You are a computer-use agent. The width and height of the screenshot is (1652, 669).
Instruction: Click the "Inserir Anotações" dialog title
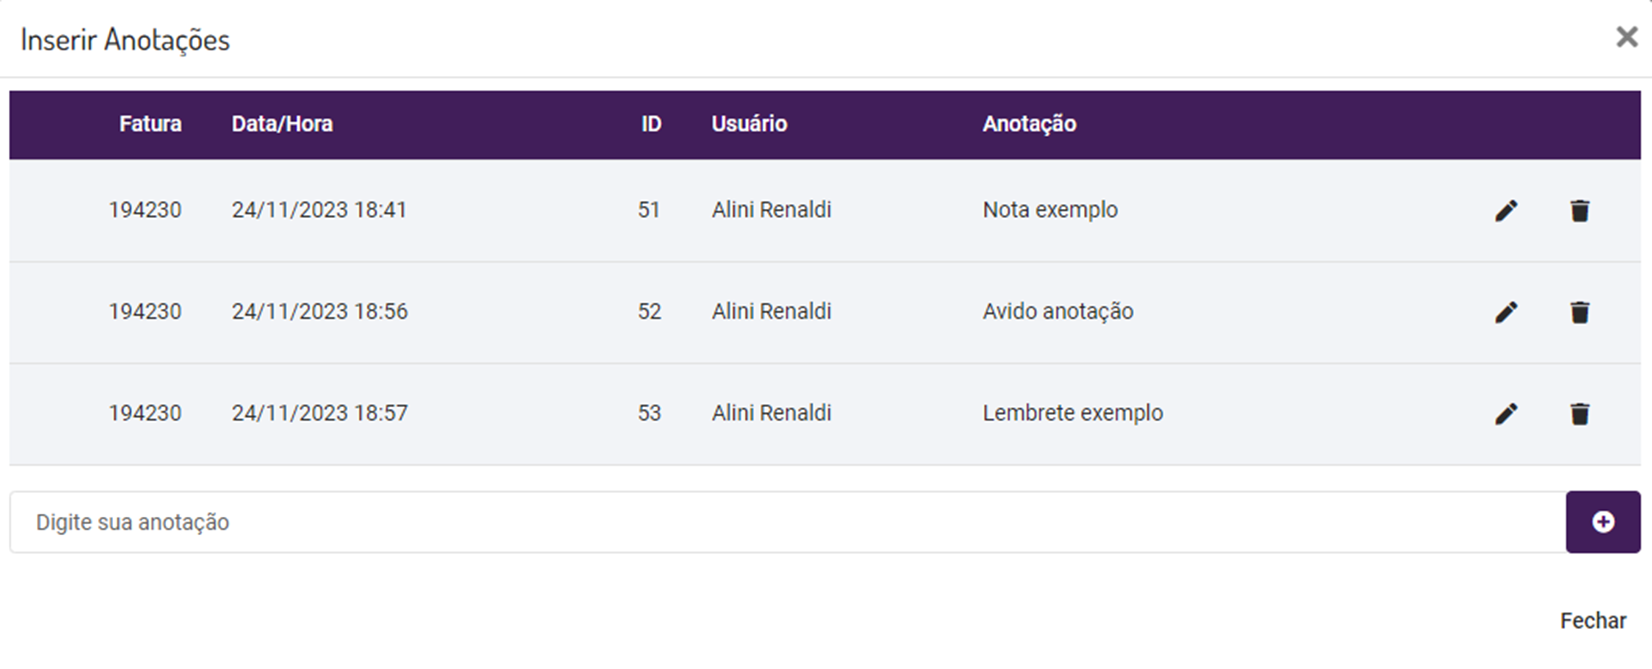point(125,40)
